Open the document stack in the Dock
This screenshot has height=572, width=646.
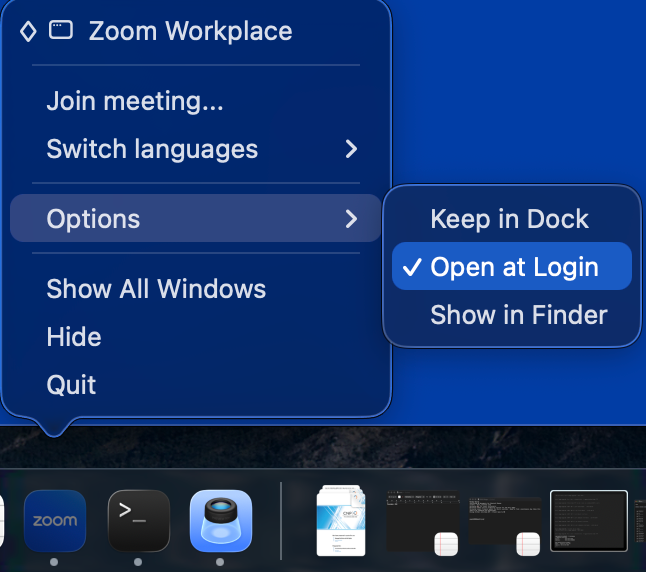pyautogui.click(x=342, y=520)
